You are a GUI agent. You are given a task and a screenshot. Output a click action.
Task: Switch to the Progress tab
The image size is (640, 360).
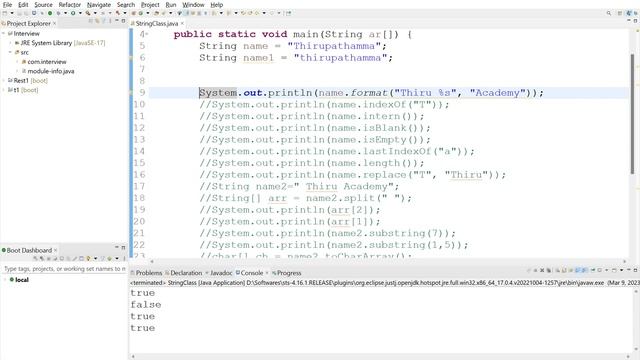tap(287, 273)
